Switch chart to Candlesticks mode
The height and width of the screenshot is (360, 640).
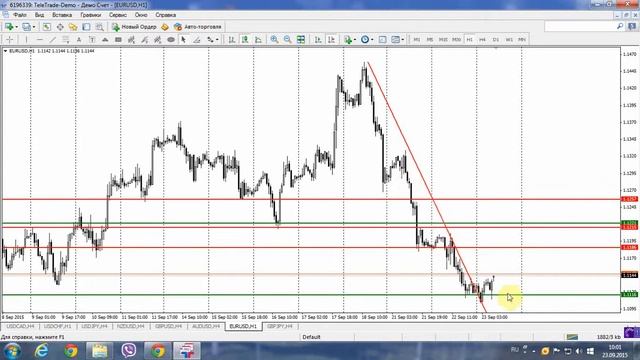(245, 40)
